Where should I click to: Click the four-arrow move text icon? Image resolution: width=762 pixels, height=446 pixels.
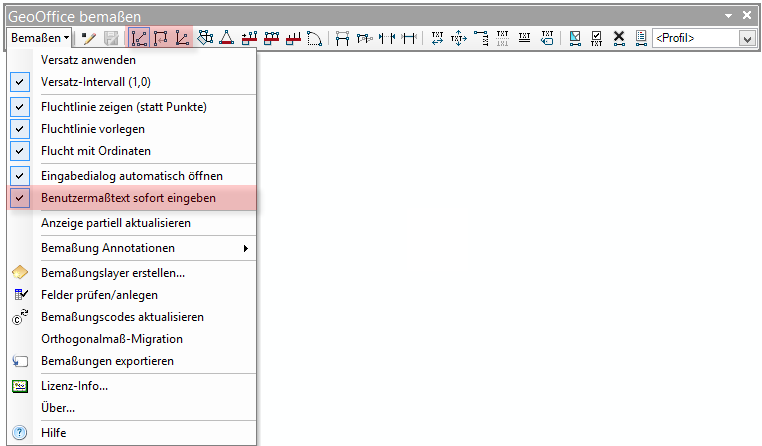coord(459,38)
